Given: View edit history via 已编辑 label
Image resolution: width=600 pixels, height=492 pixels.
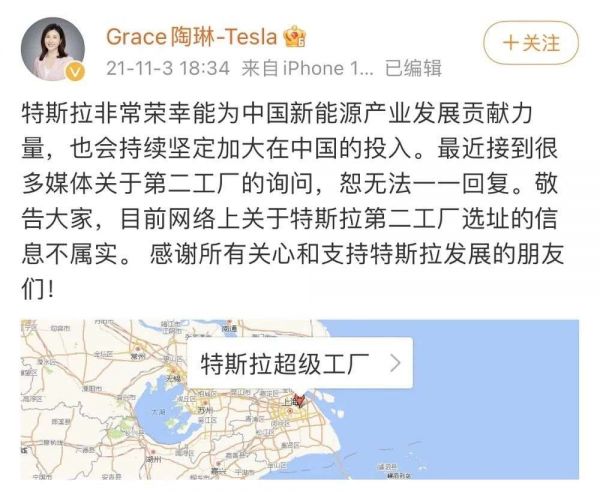Looking at the screenshot, I should coord(413,69).
